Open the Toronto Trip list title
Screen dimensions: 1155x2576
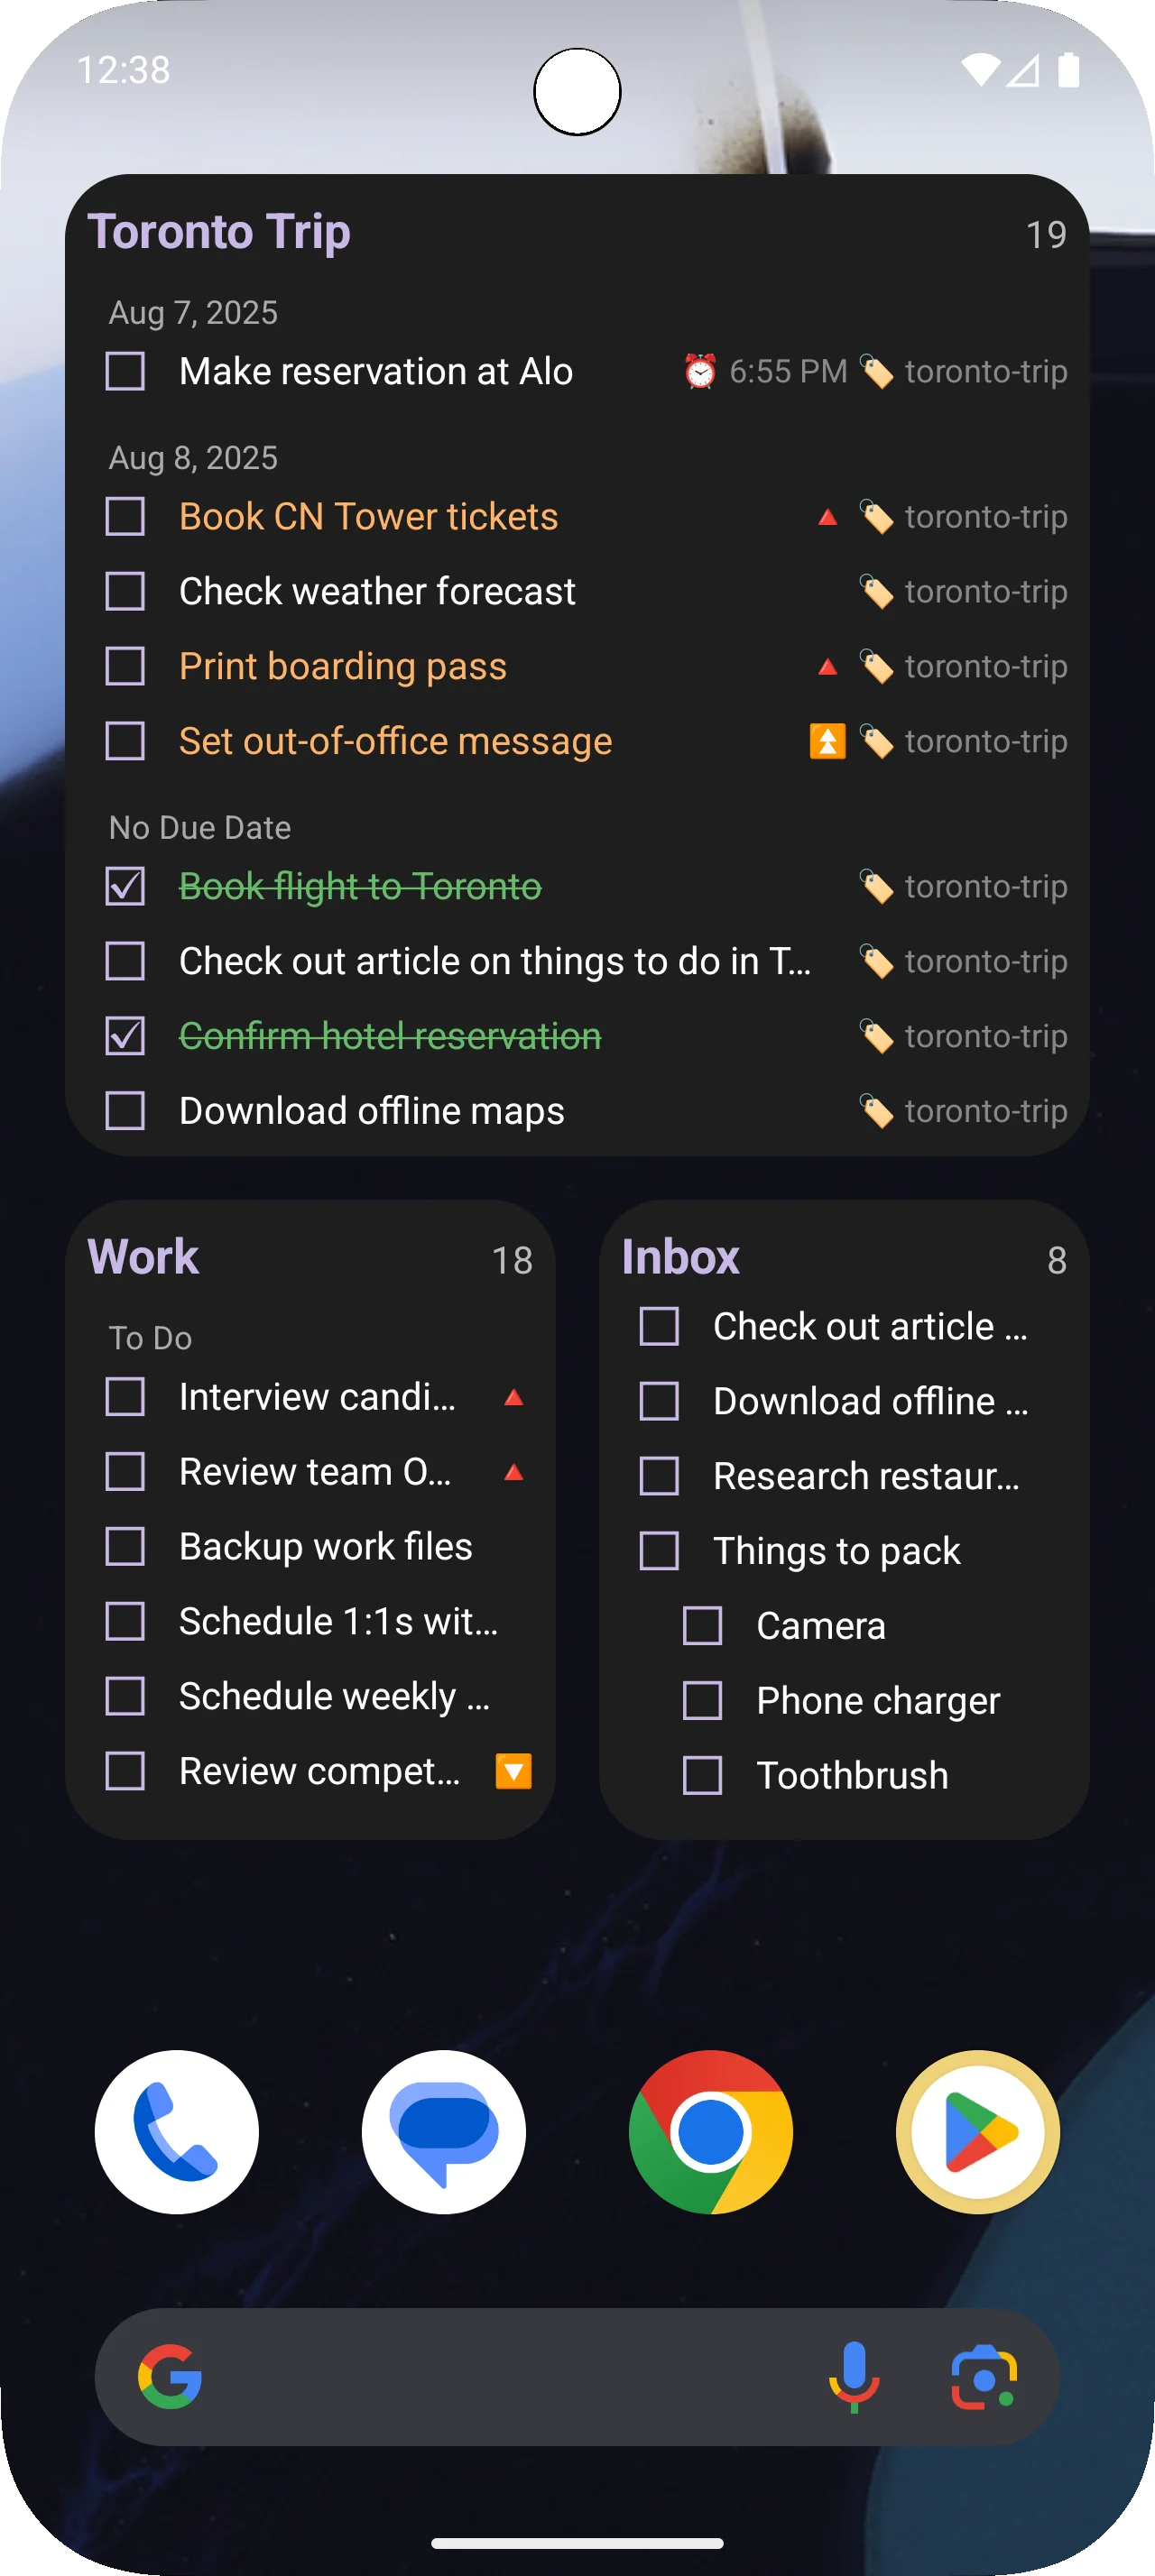219,232
